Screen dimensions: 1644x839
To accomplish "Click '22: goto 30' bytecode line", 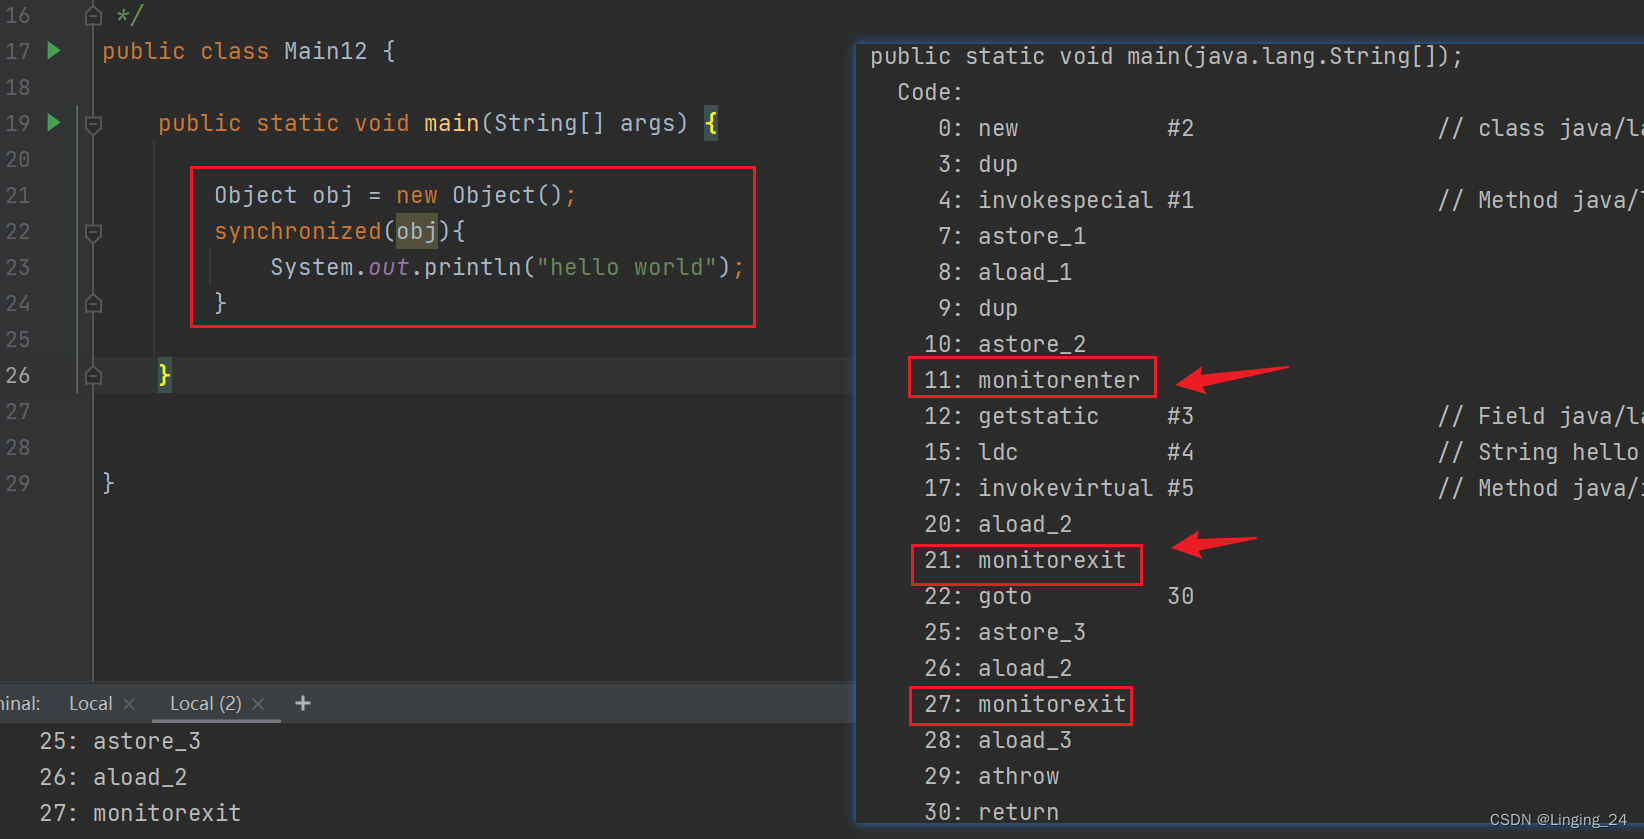I will pos(1059,596).
